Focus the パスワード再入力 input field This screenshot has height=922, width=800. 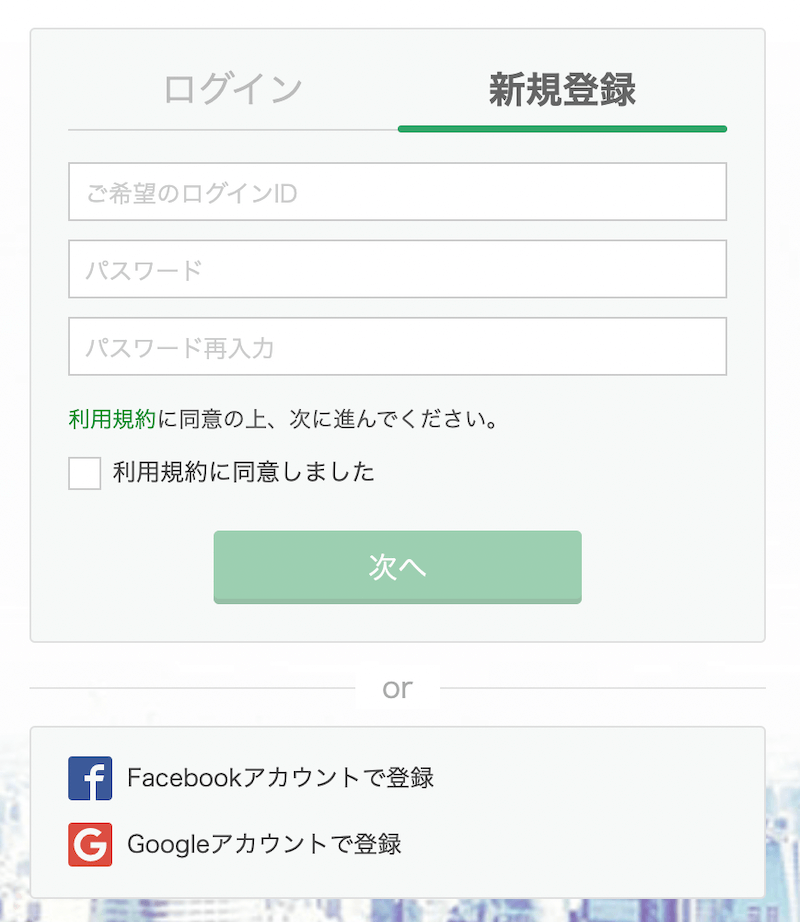[397, 346]
